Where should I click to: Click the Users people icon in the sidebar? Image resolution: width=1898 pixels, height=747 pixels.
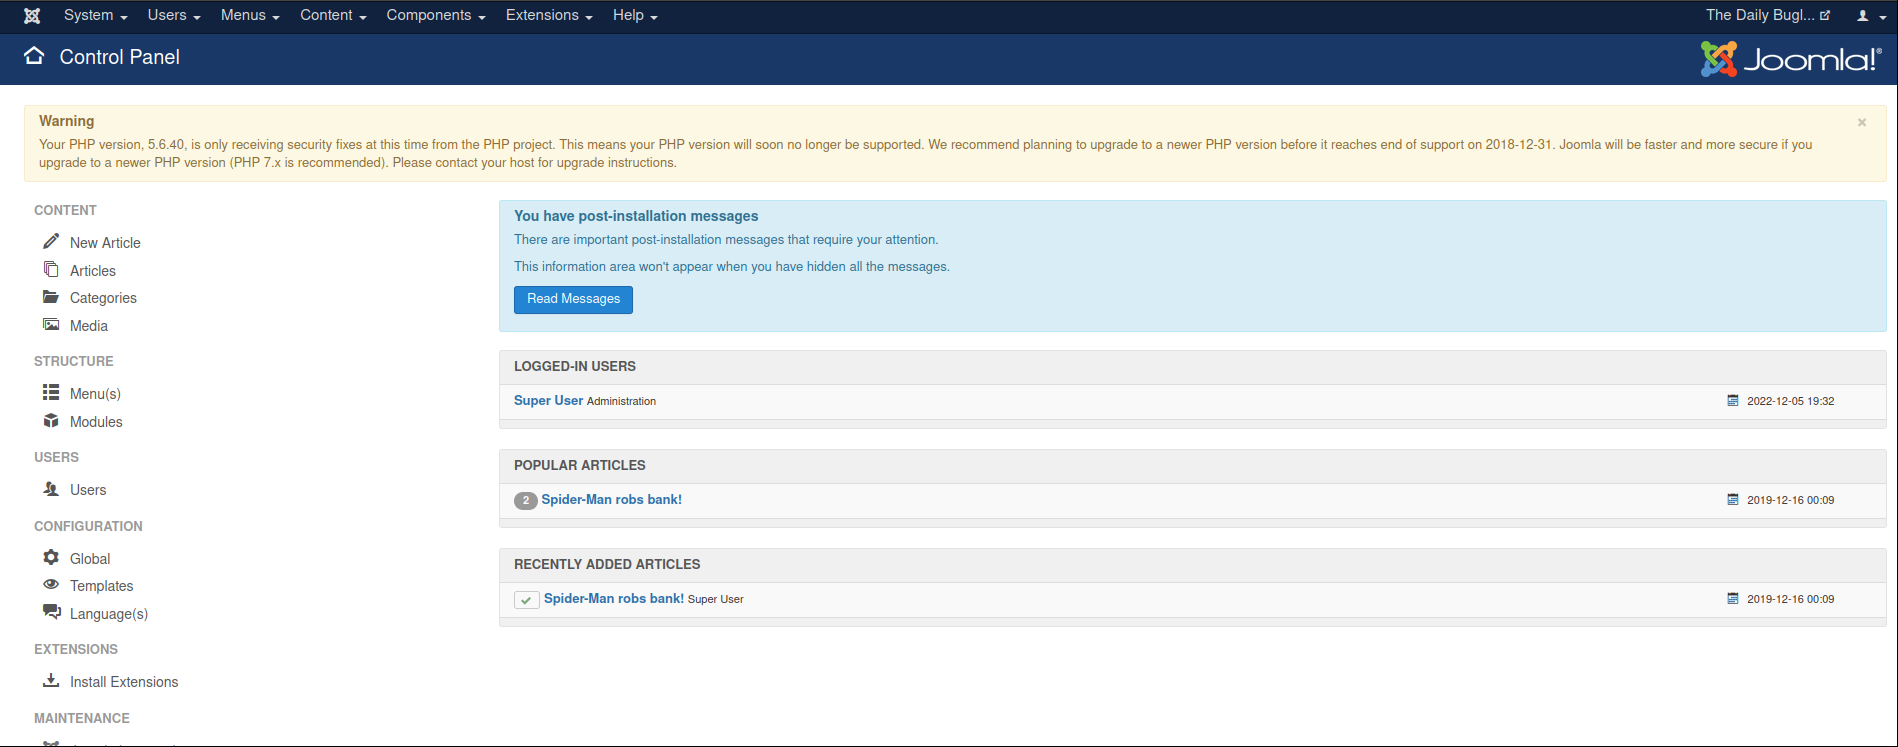click(x=51, y=488)
